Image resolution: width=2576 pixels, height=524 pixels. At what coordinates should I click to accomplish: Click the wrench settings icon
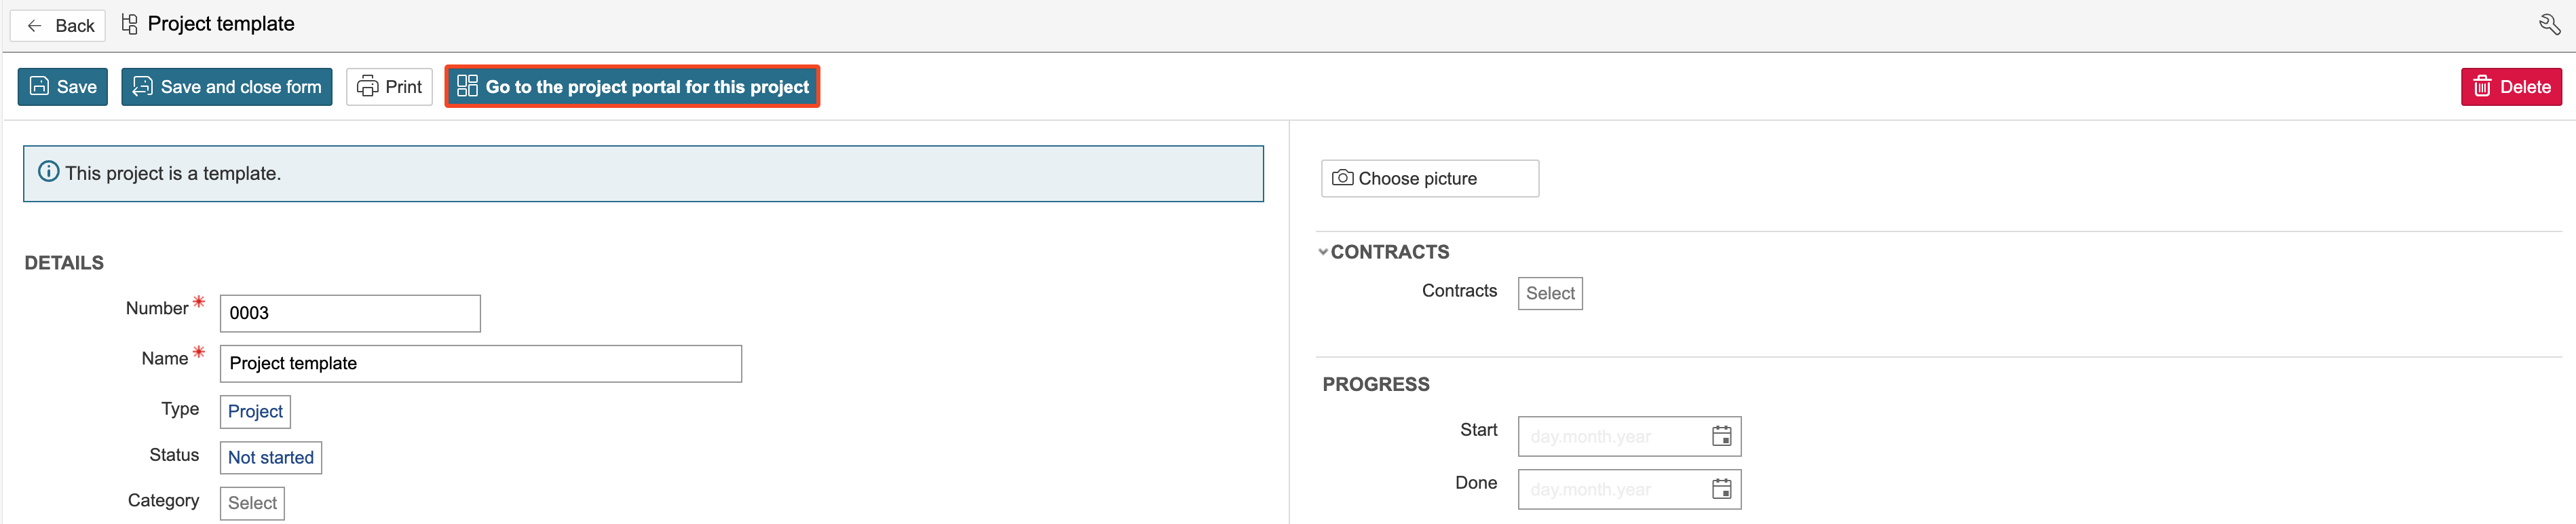(x=2549, y=25)
